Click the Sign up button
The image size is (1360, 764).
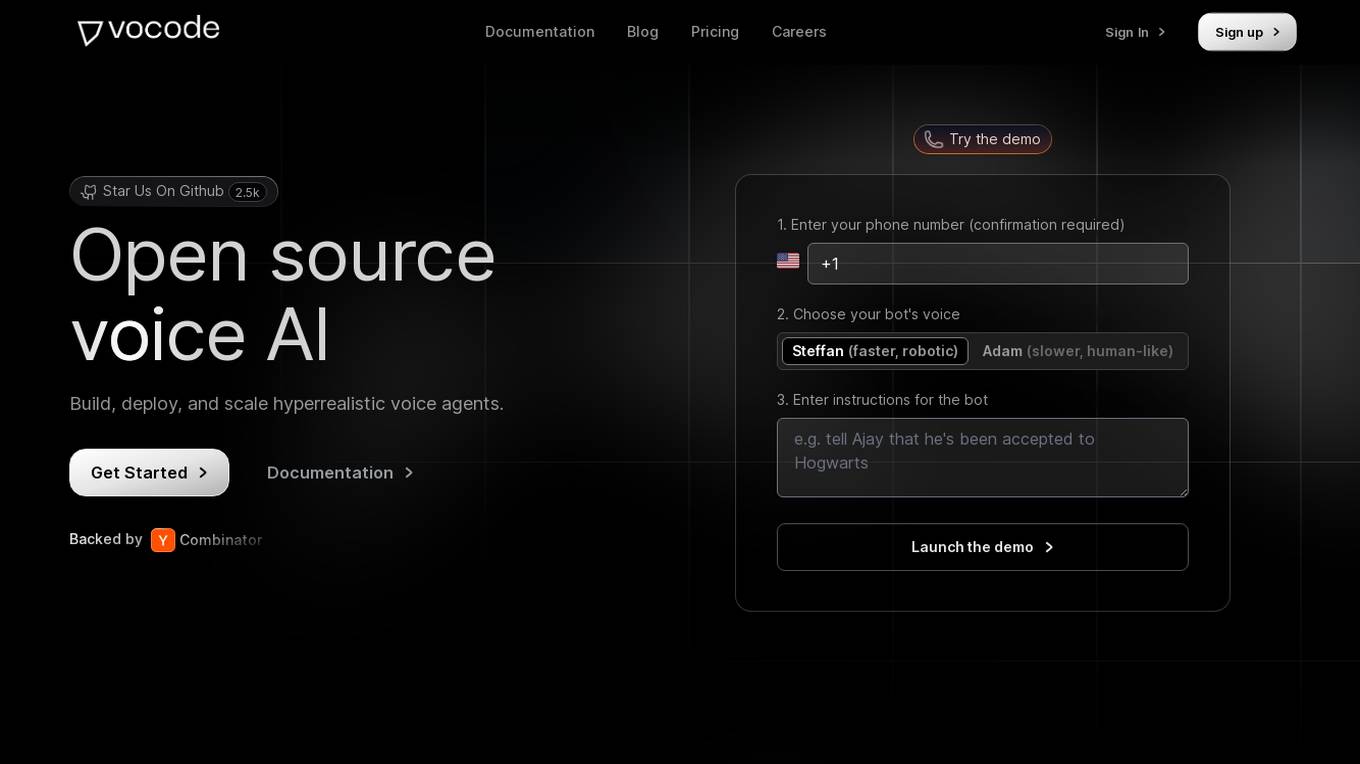(1247, 32)
